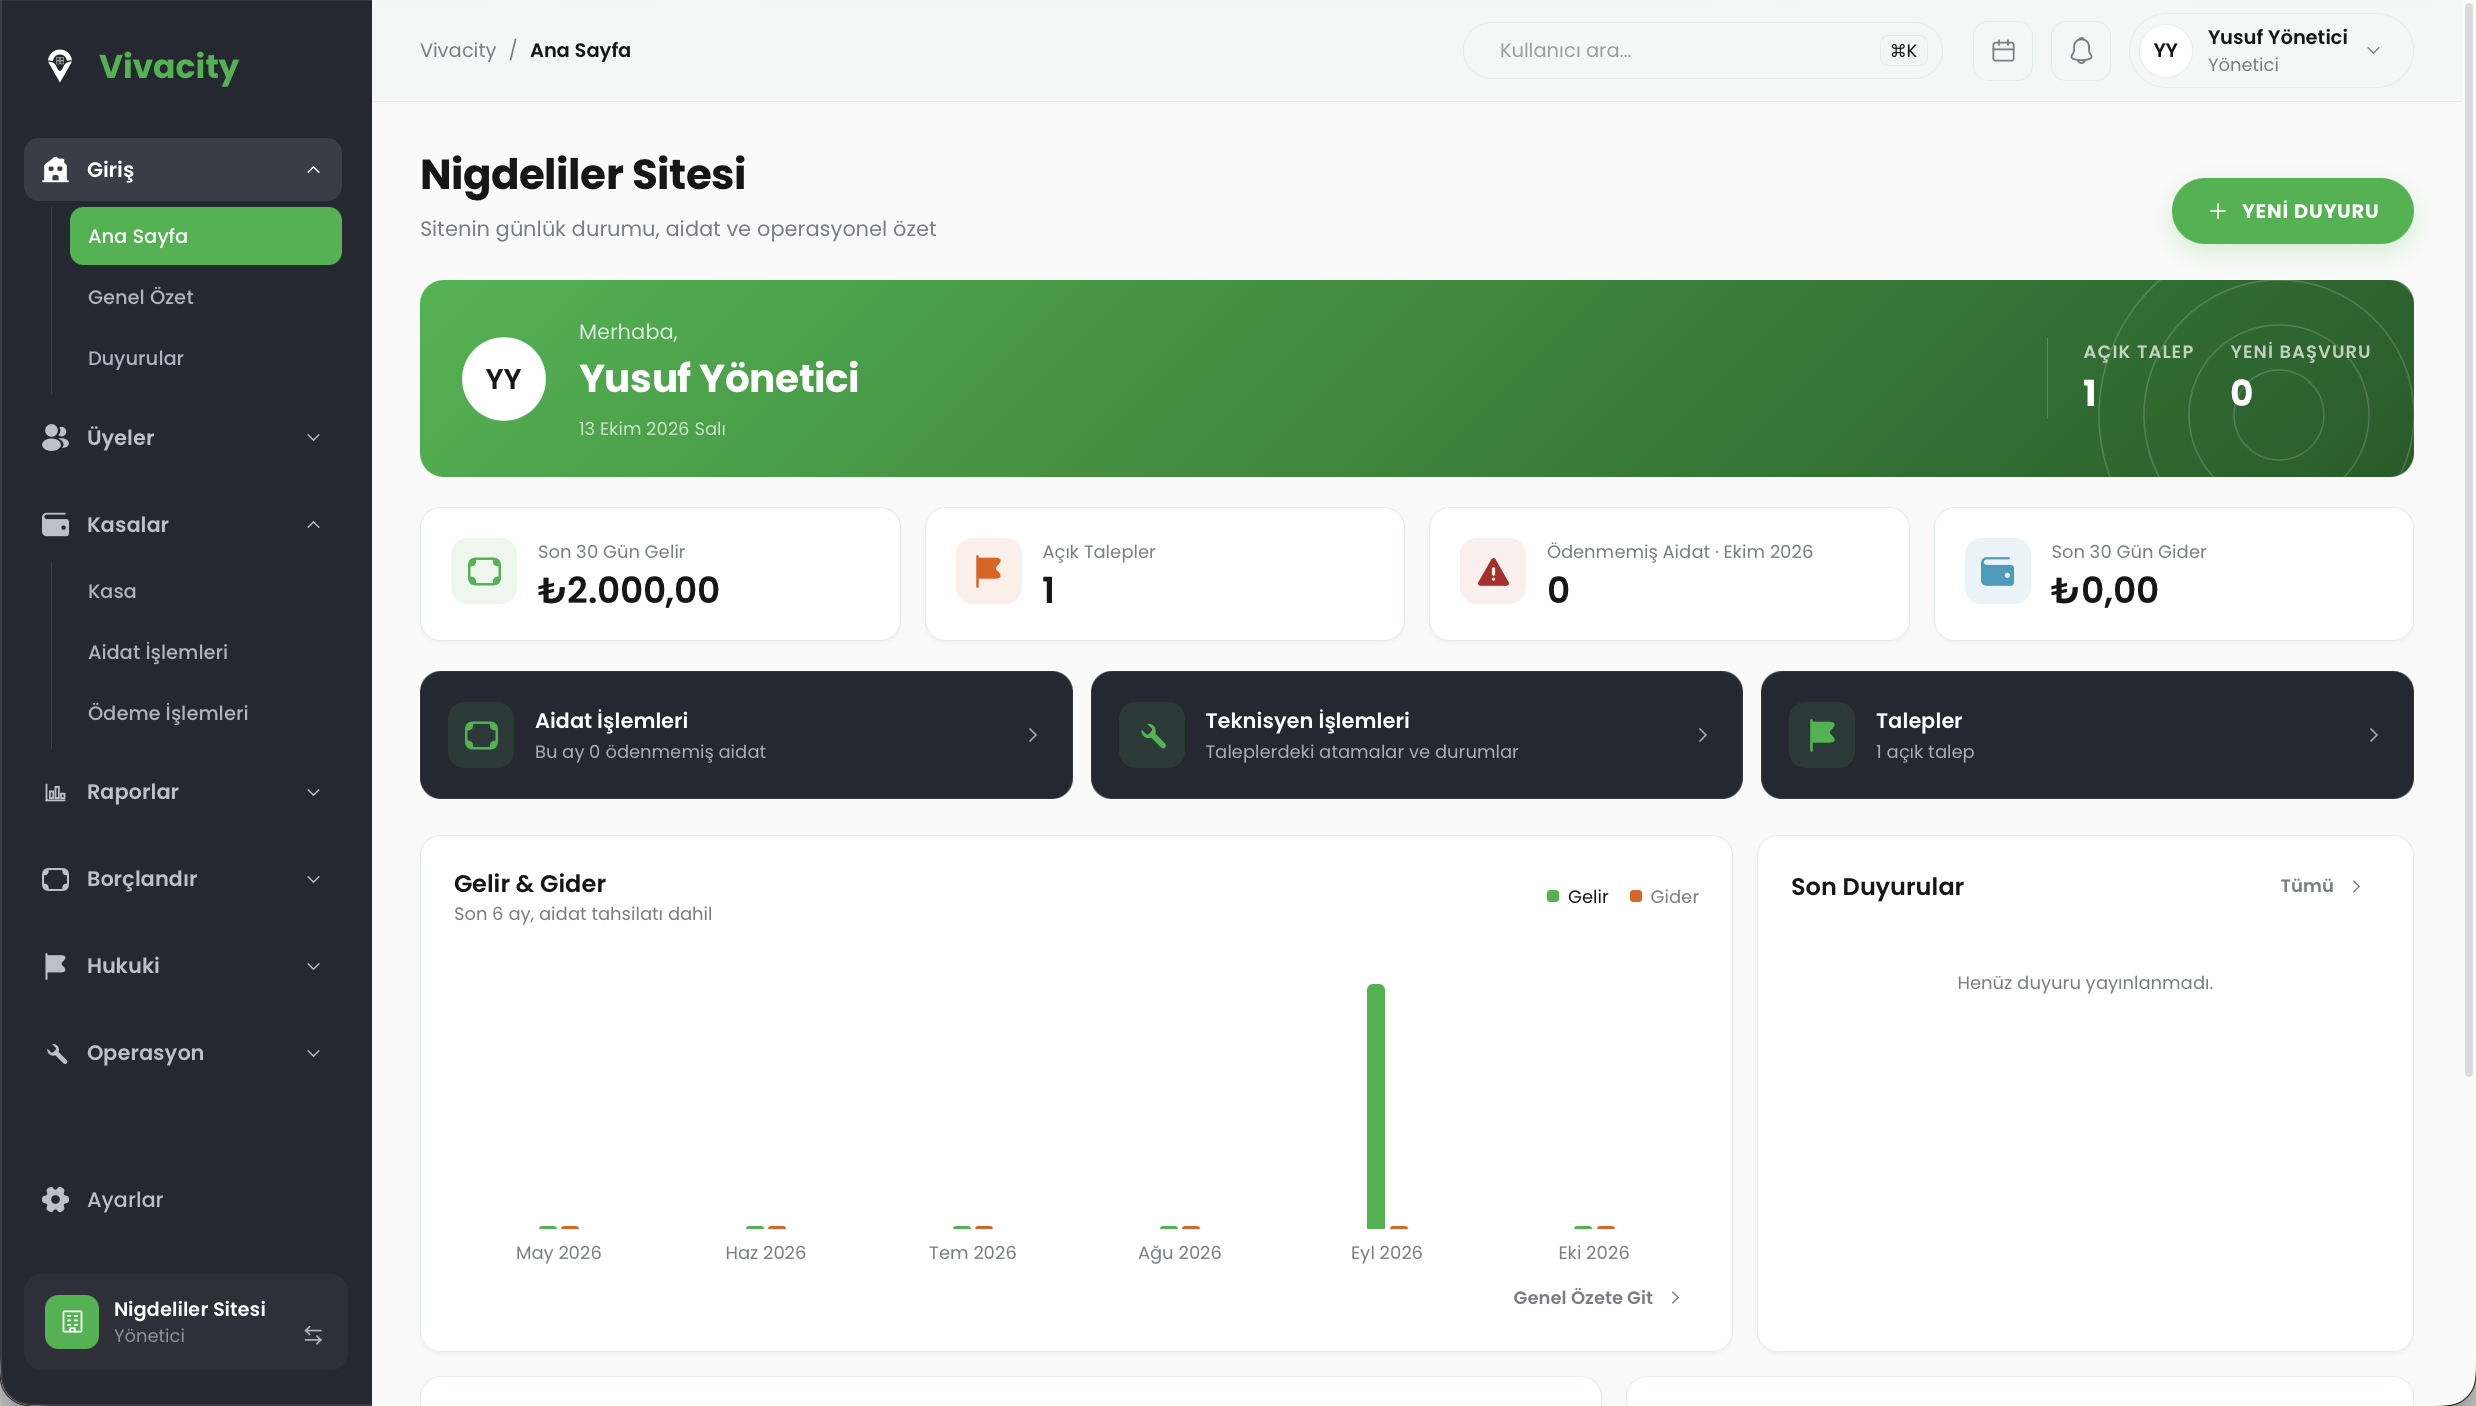Click the Operasyon wrench icon in sidebar

point(56,1053)
